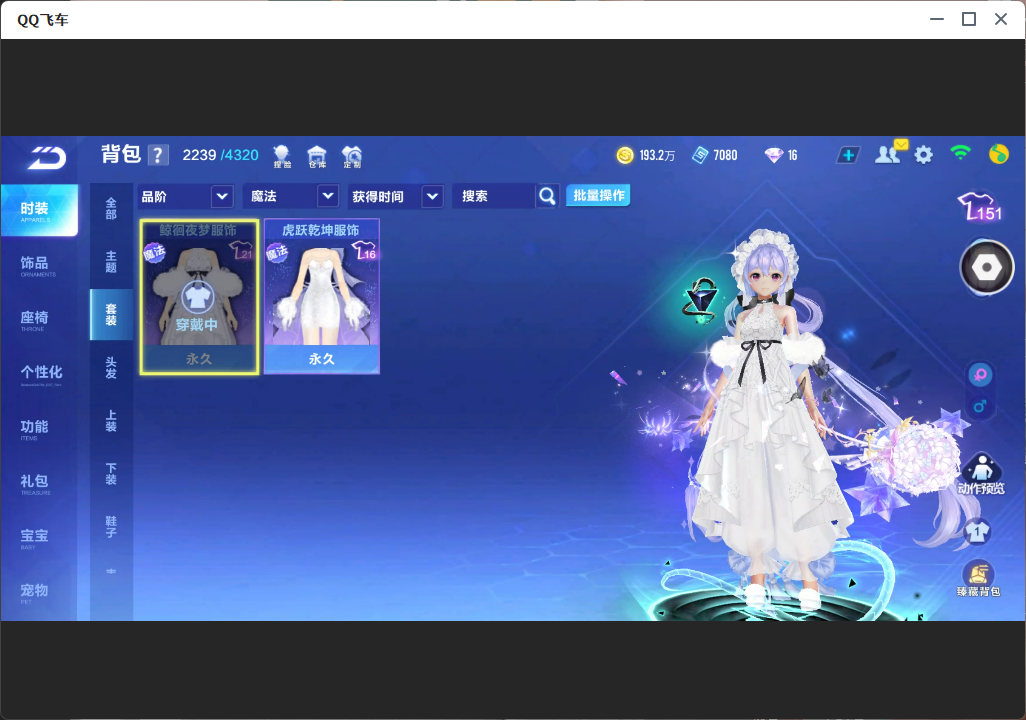Choose the 主题 subcategory
1026x720 pixels.
(111, 262)
